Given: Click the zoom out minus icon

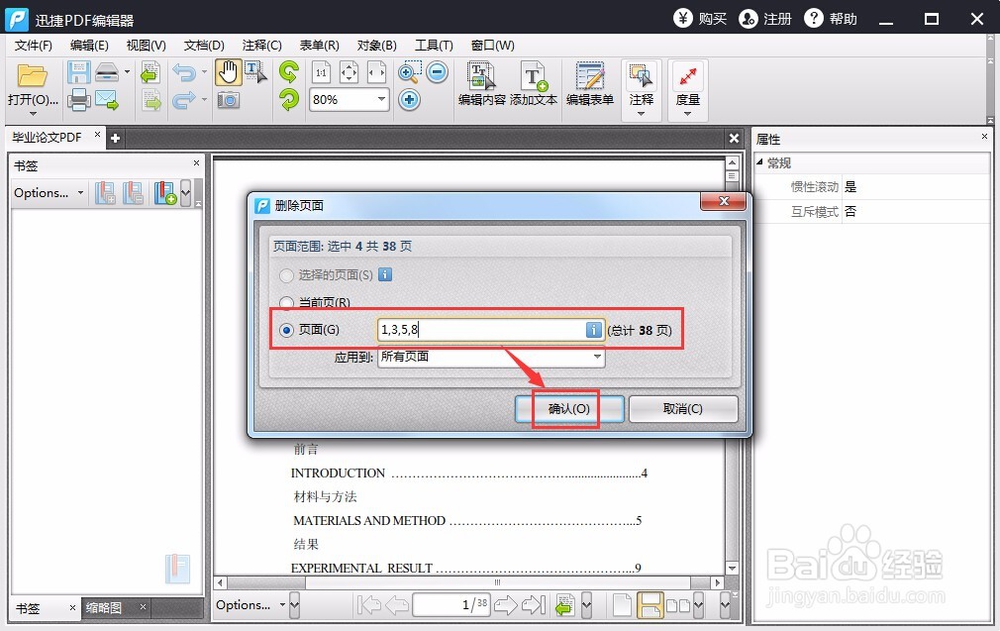Looking at the screenshot, I should (x=438, y=72).
